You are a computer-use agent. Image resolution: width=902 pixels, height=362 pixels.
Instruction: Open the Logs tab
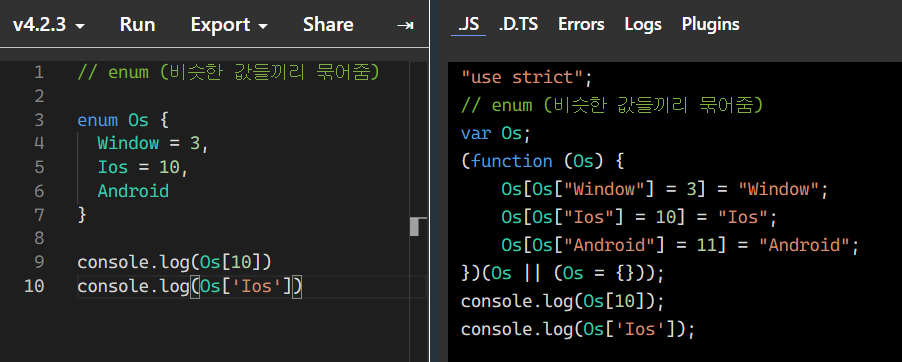coord(643,25)
